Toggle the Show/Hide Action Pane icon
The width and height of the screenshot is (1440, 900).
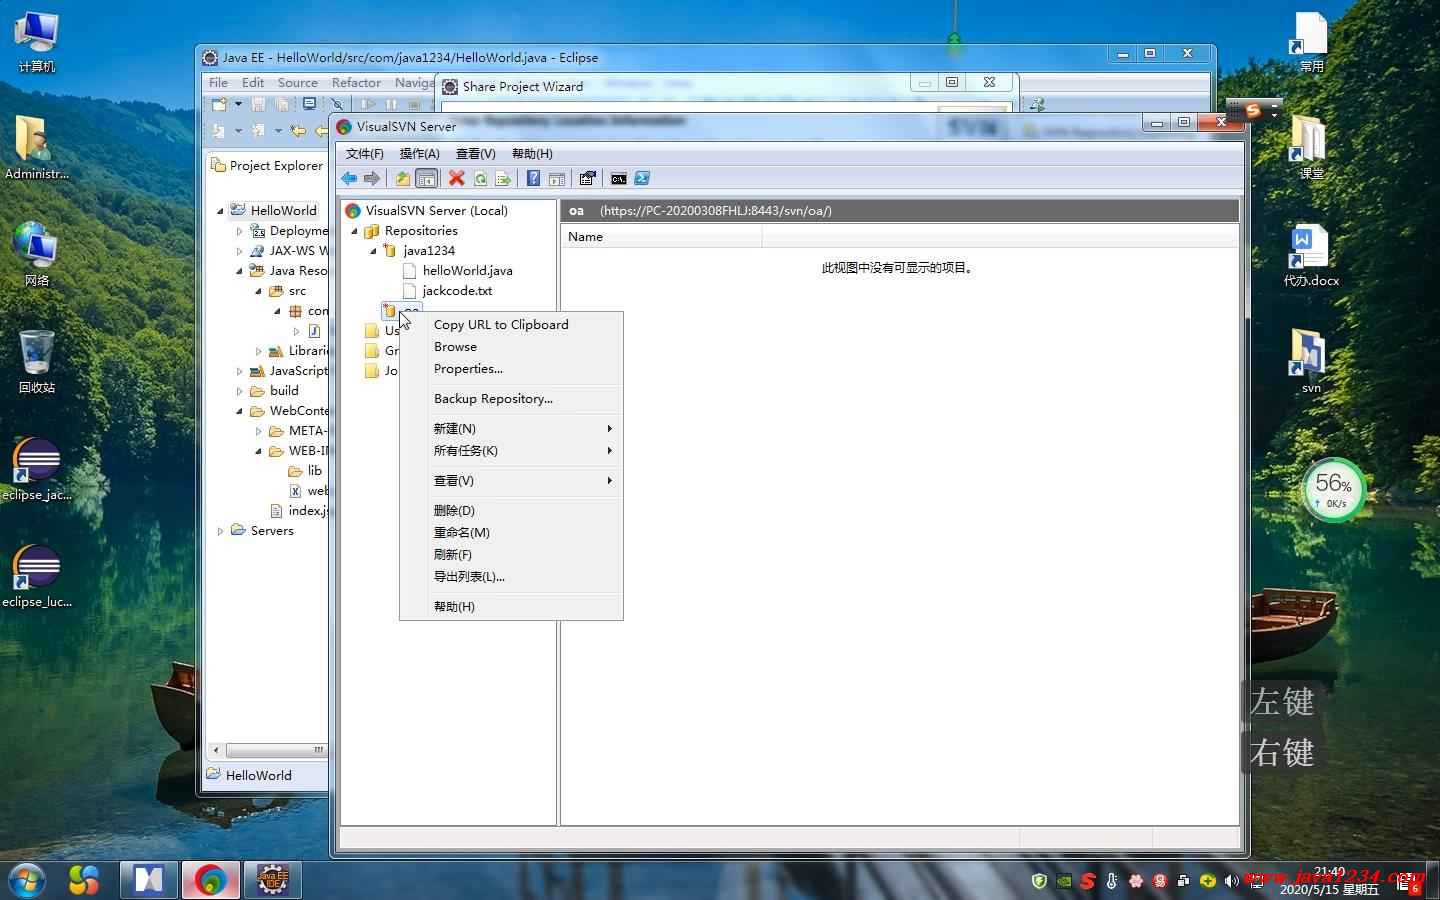click(x=557, y=178)
